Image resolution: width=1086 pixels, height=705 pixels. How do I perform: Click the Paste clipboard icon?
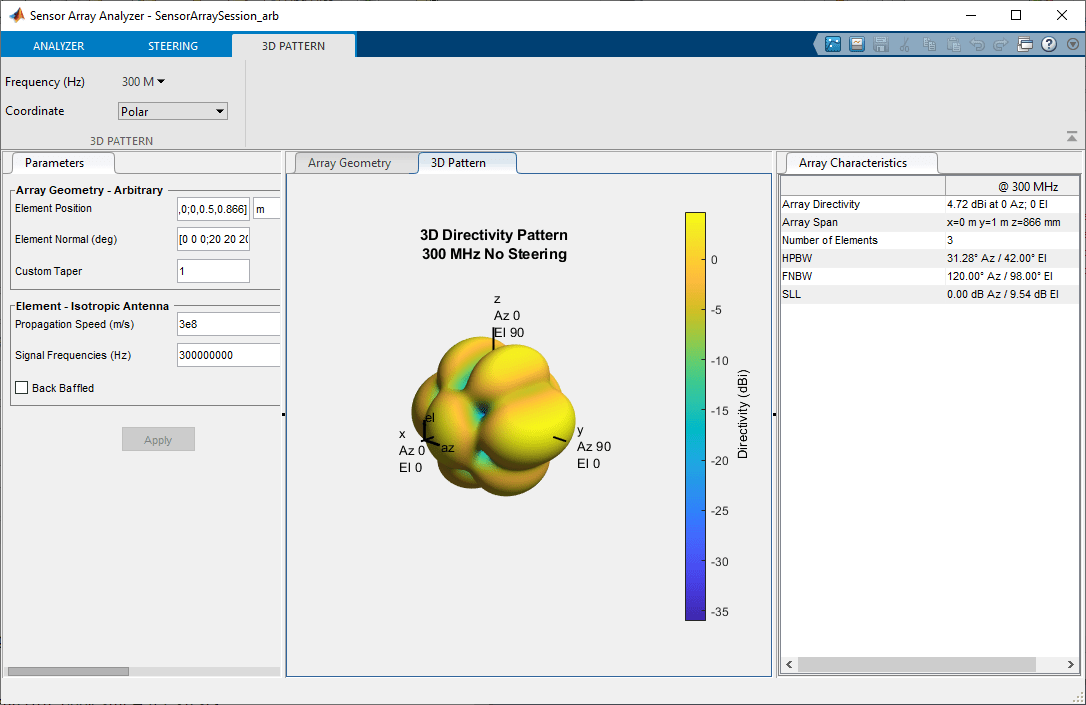tap(953, 45)
